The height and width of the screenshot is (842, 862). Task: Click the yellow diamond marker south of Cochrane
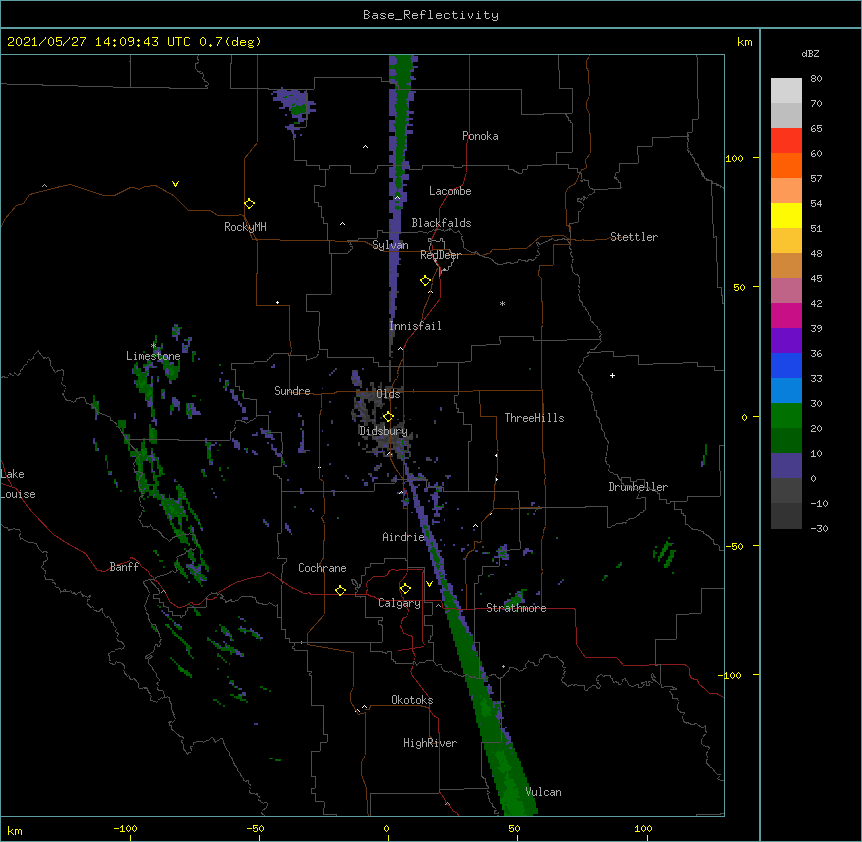[340, 590]
